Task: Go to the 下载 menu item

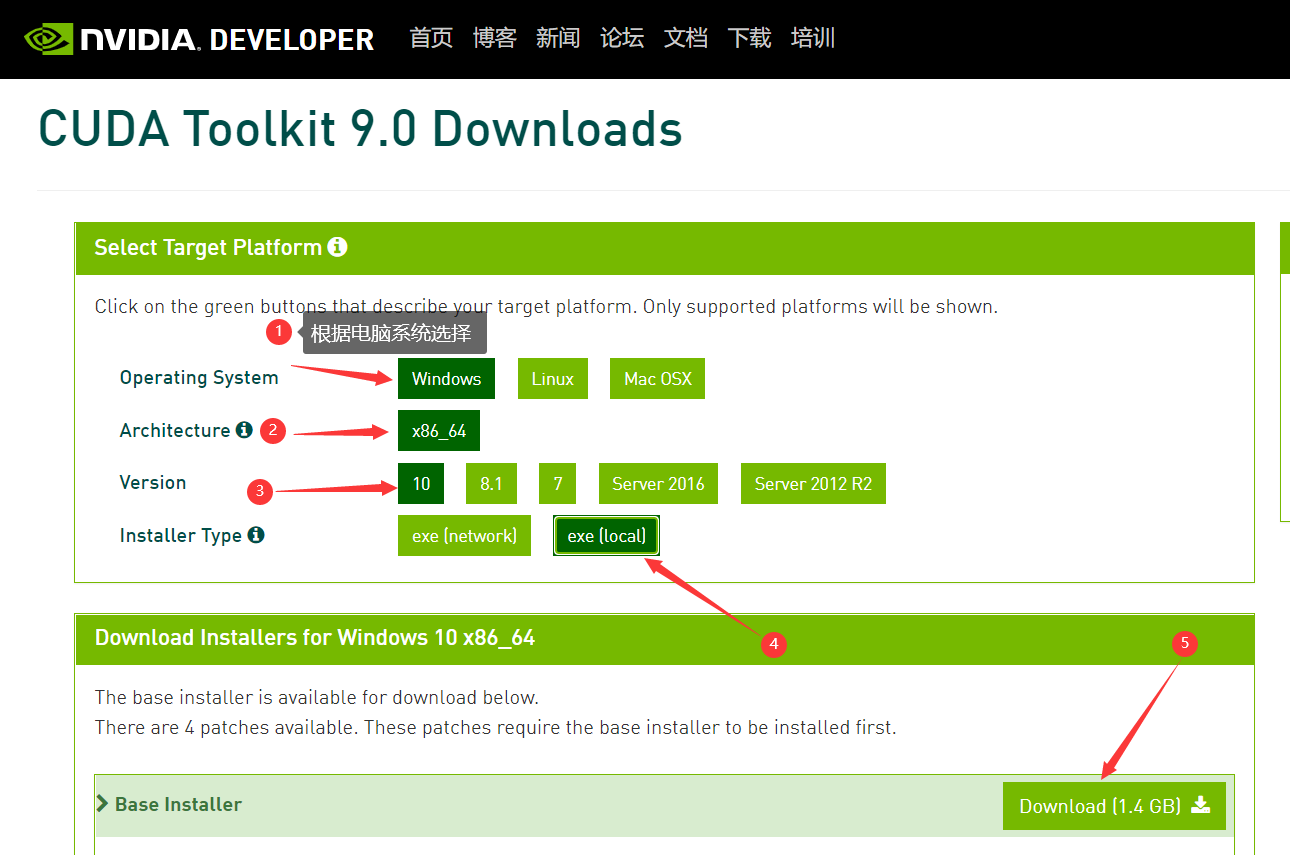Action: click(749, 38)
